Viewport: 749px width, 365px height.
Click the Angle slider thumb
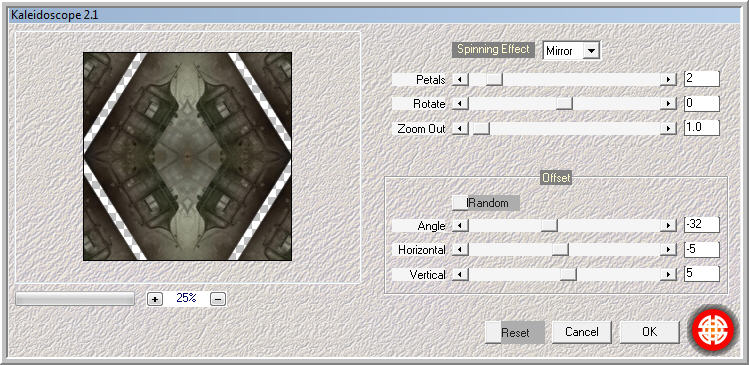(x=549, y=225)
